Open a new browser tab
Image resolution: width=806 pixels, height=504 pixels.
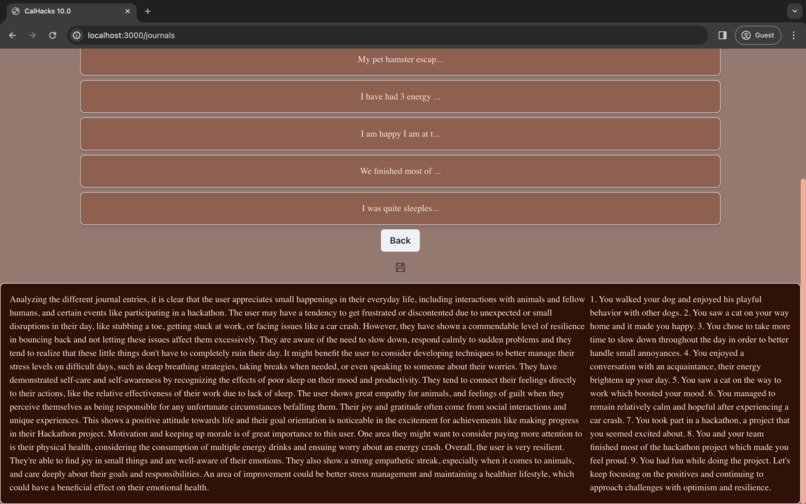tap(148, 11)
